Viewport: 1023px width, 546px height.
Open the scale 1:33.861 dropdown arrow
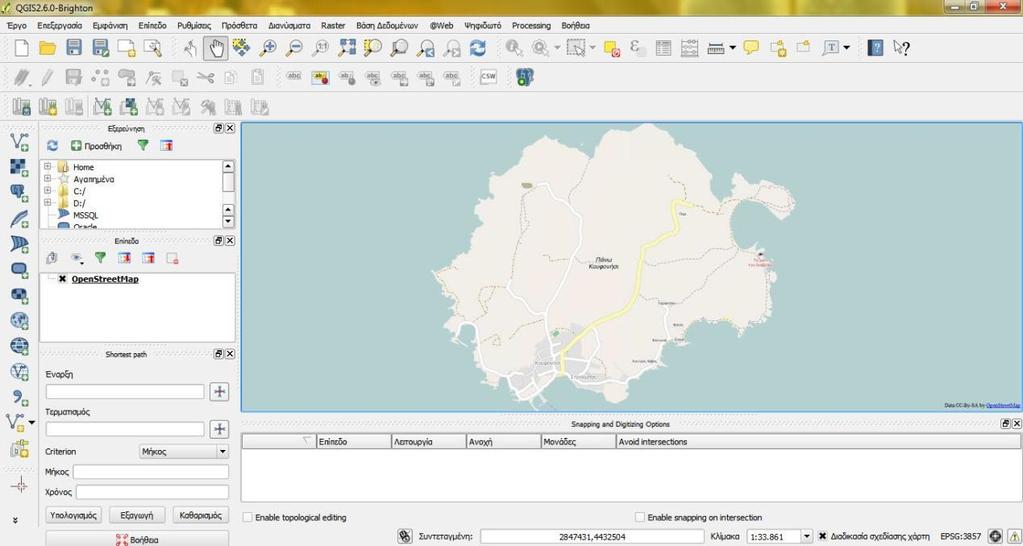[x=807, y=536]
